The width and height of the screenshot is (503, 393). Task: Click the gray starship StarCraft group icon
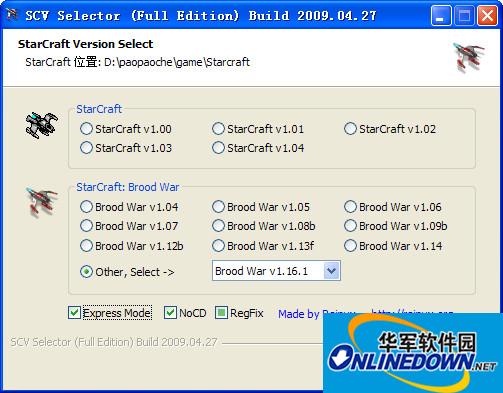tap(42, 125)
